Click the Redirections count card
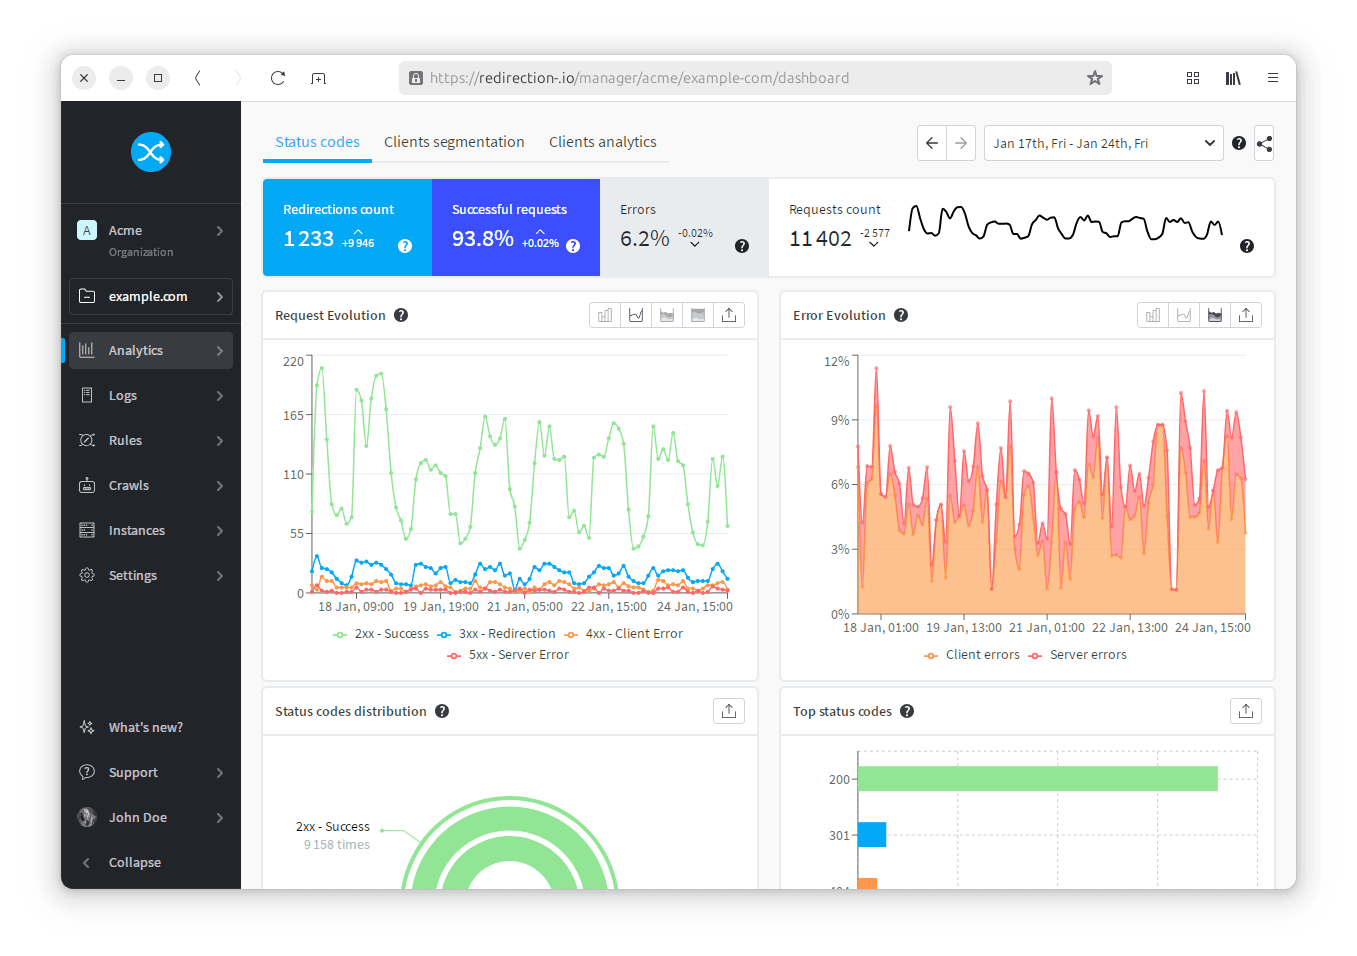The image size is (1357, 956). 347,227
